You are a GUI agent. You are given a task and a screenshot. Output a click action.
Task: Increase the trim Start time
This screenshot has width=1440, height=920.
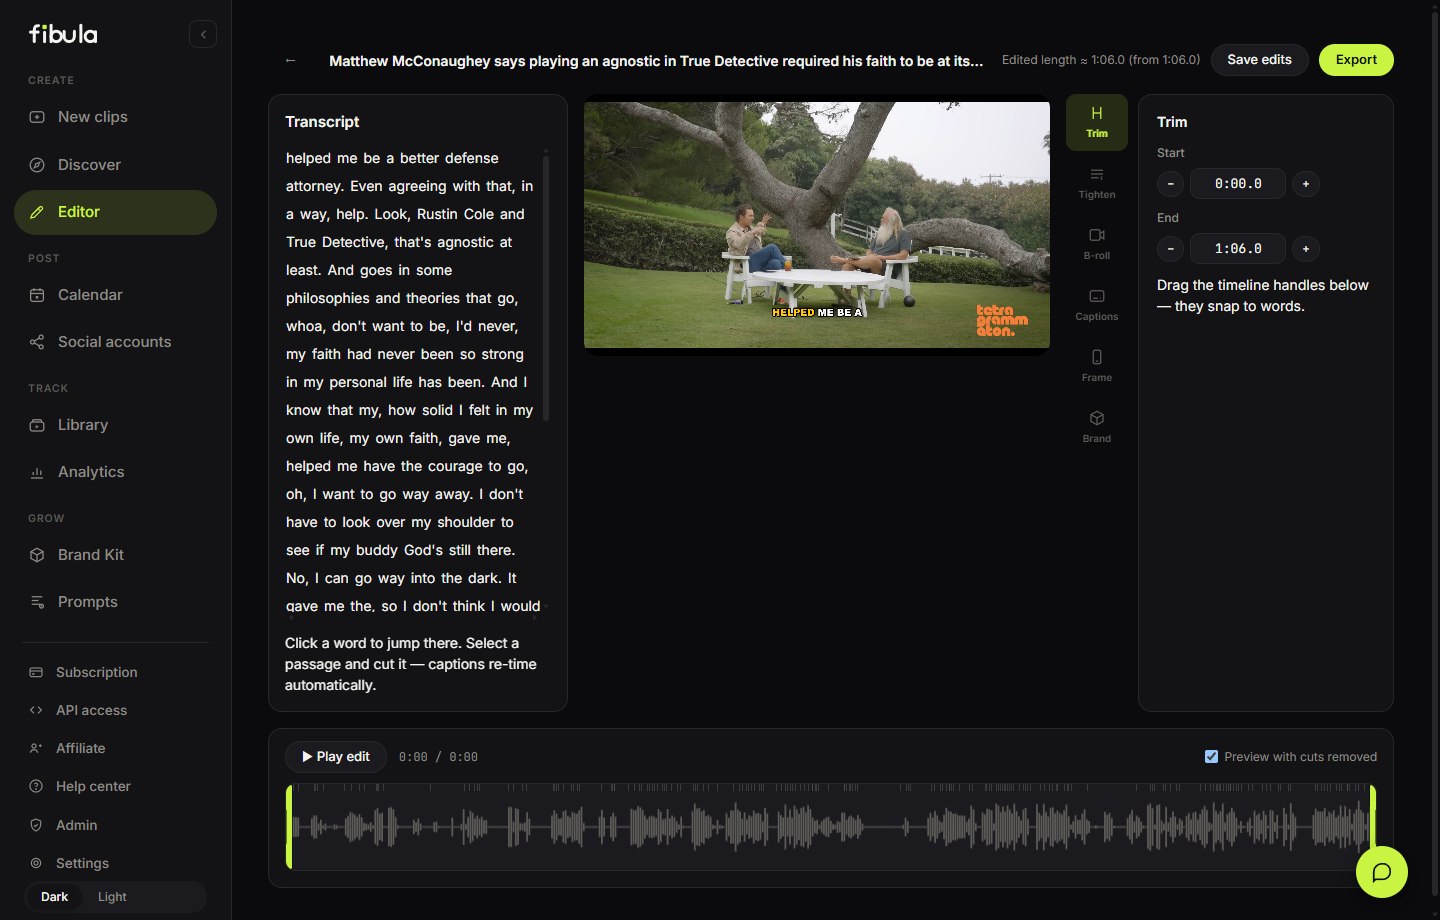pos(1306,184)
